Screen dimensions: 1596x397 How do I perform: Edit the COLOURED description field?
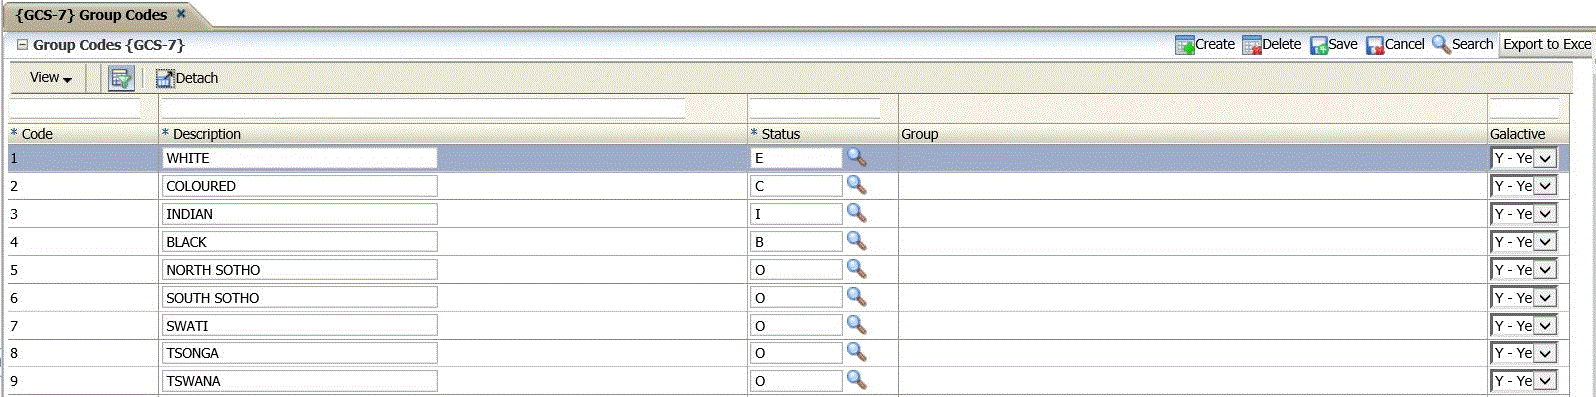pos(300,186)
